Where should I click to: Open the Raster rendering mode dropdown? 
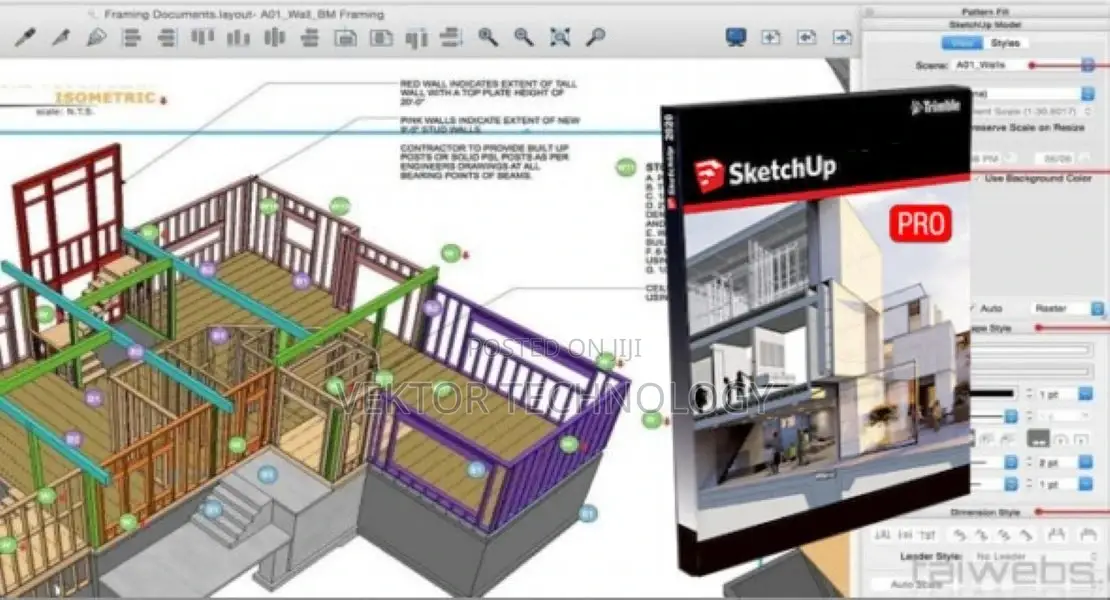(1097, 308)
